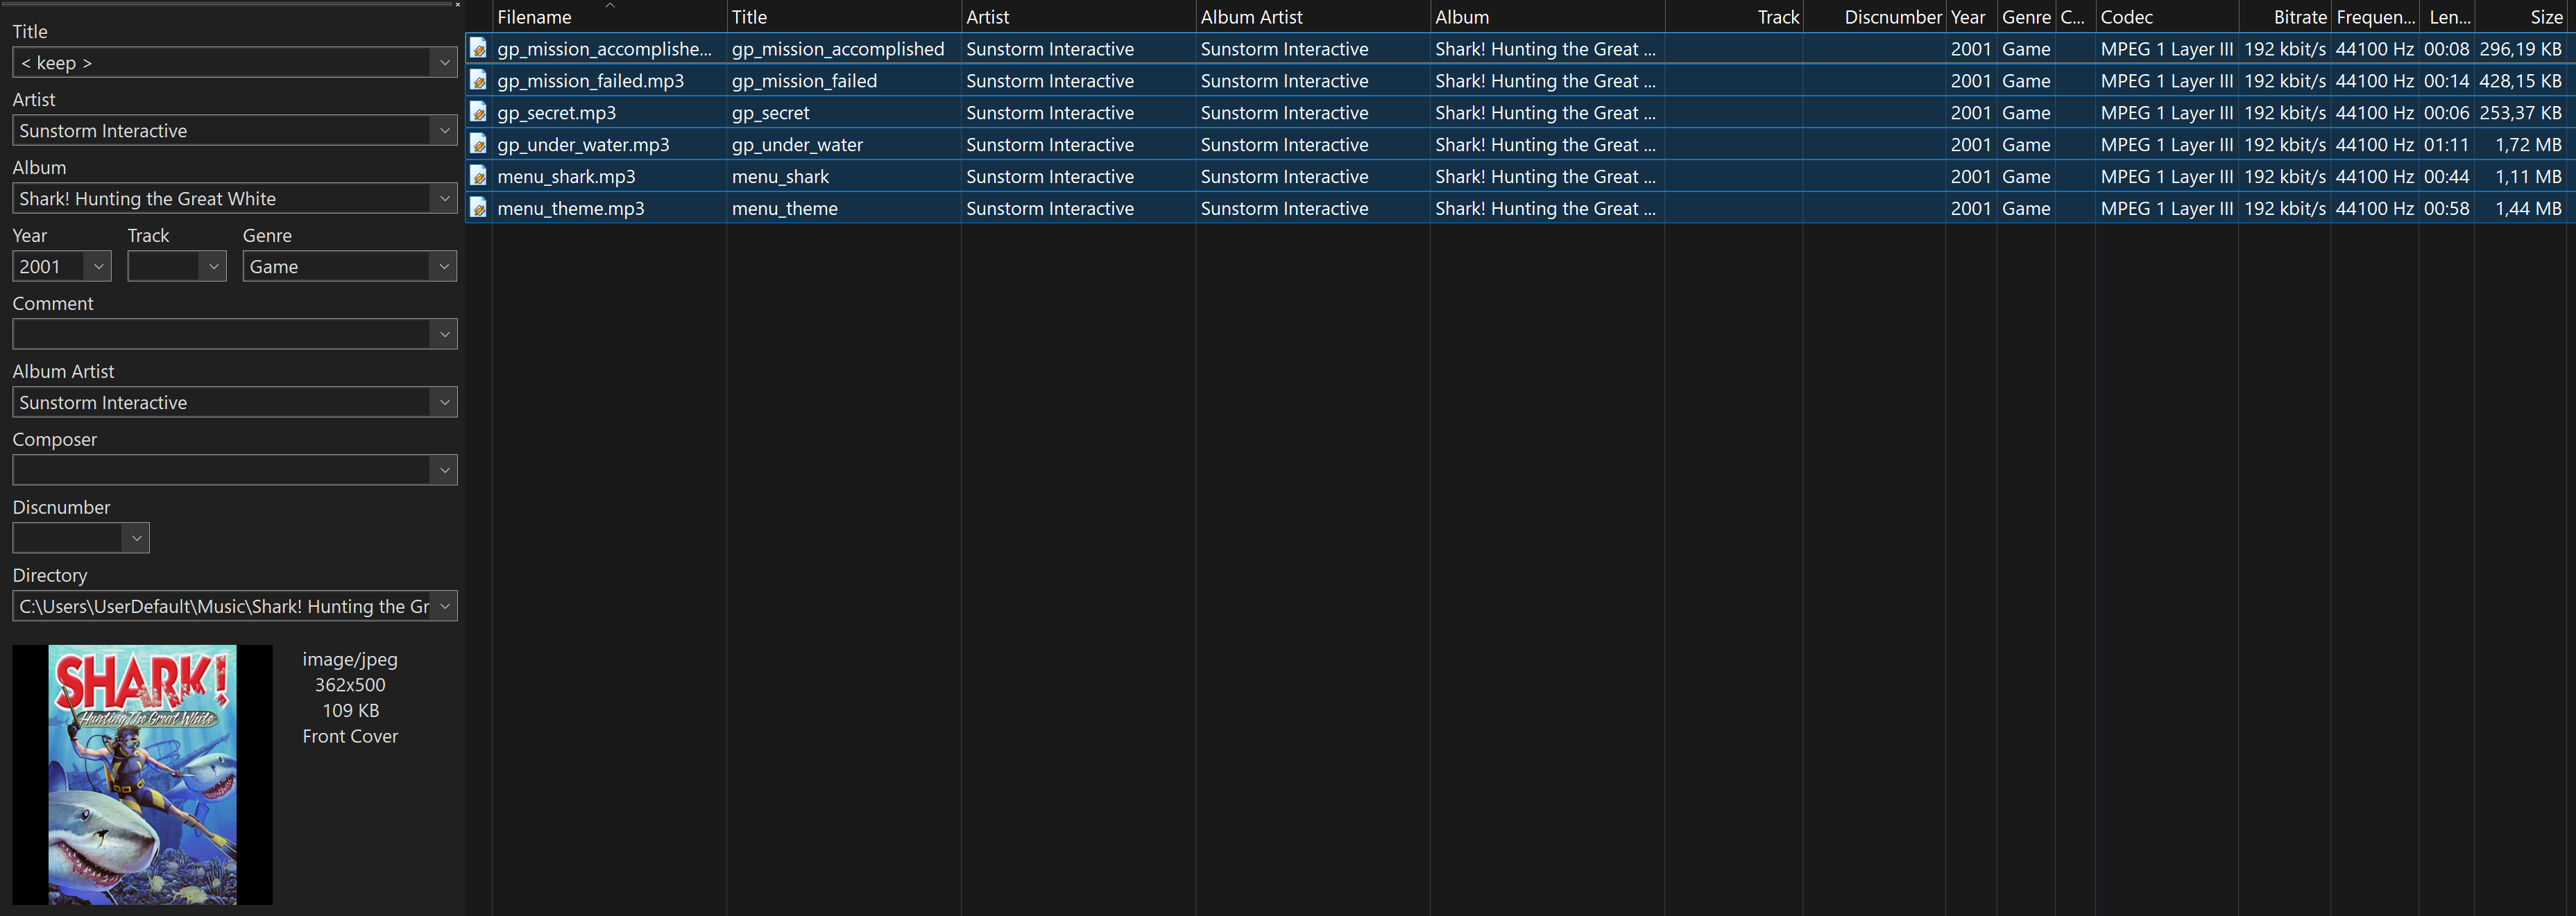2576x916 pixels.
Task: Click the Codec column header
Action: point(2126,17)
